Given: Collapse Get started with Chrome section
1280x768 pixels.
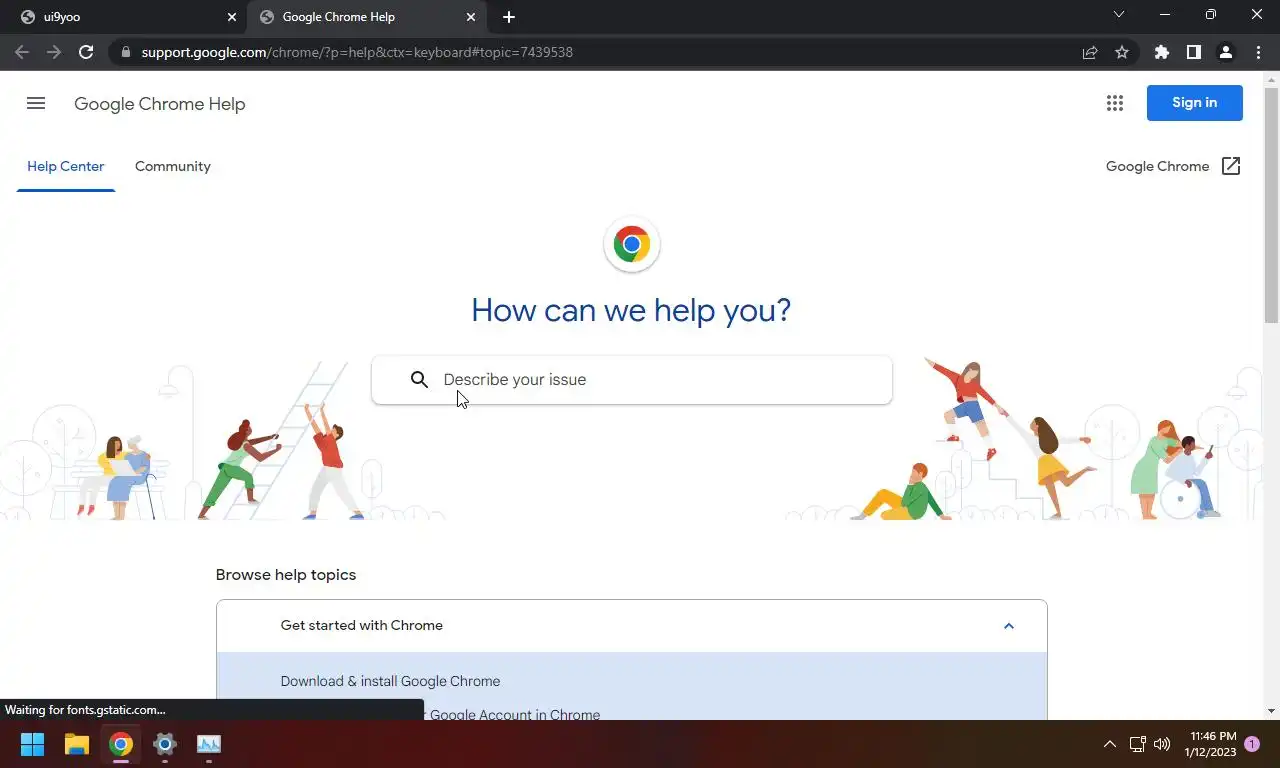Looking at the screenshot, I should [x=632, y=626].
